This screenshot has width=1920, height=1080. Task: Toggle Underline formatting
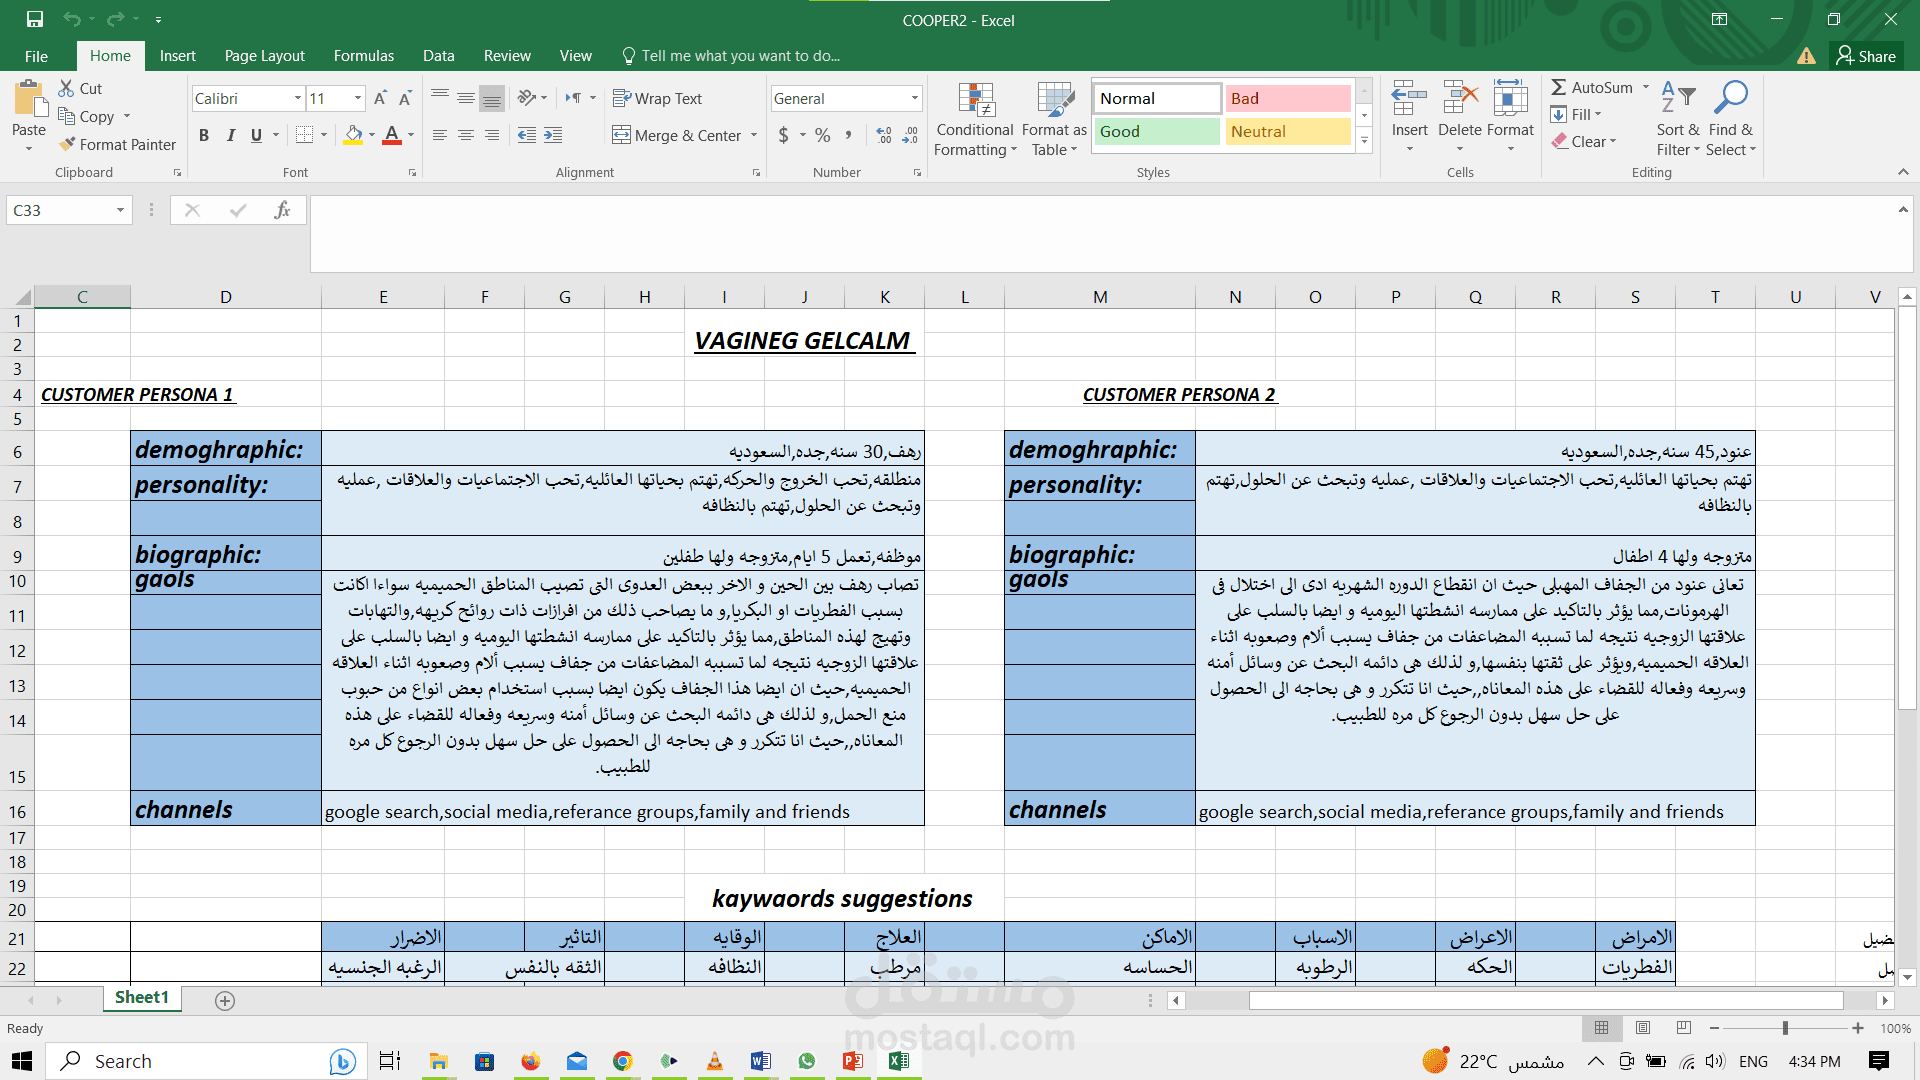tap(257, 135)
